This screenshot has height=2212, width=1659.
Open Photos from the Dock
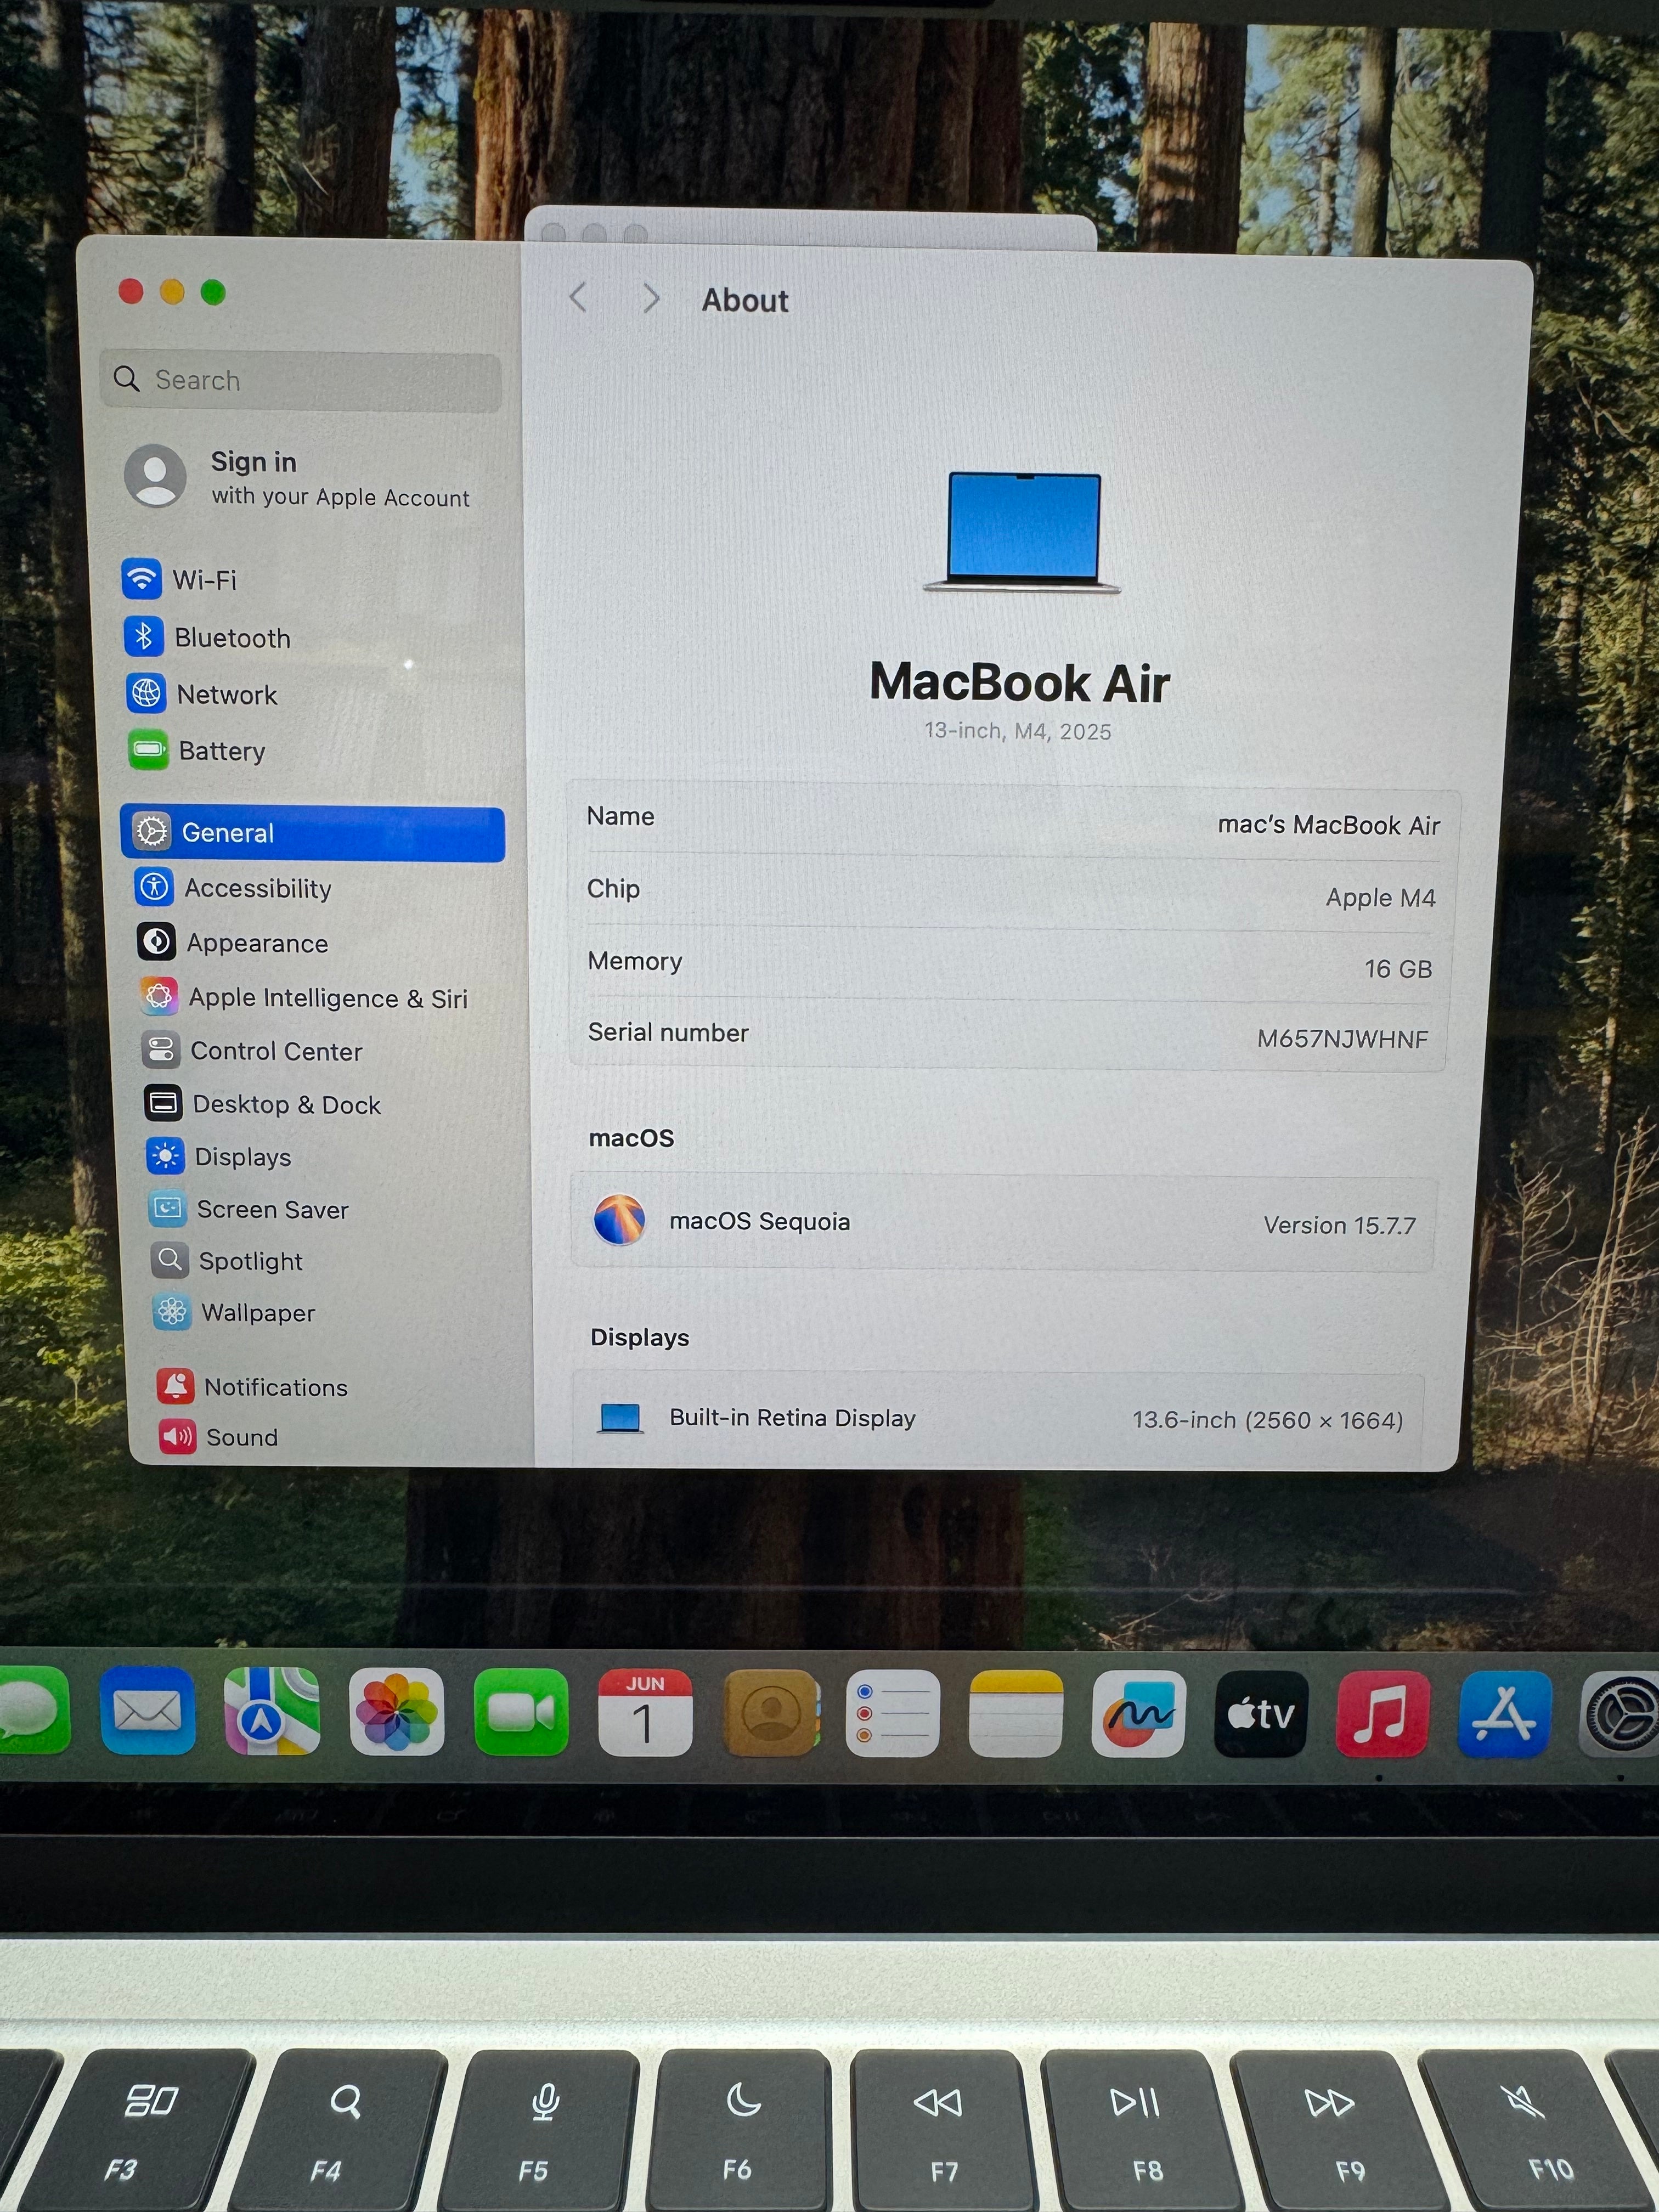(397, 1712)
